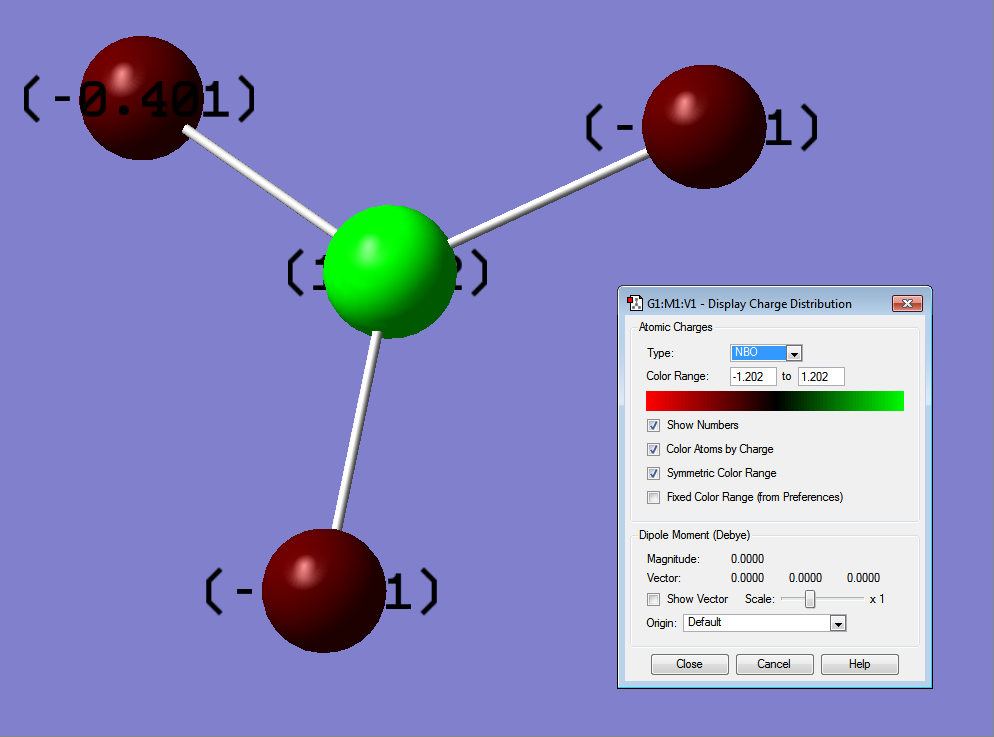Select the green central atom

click(389, 271)
